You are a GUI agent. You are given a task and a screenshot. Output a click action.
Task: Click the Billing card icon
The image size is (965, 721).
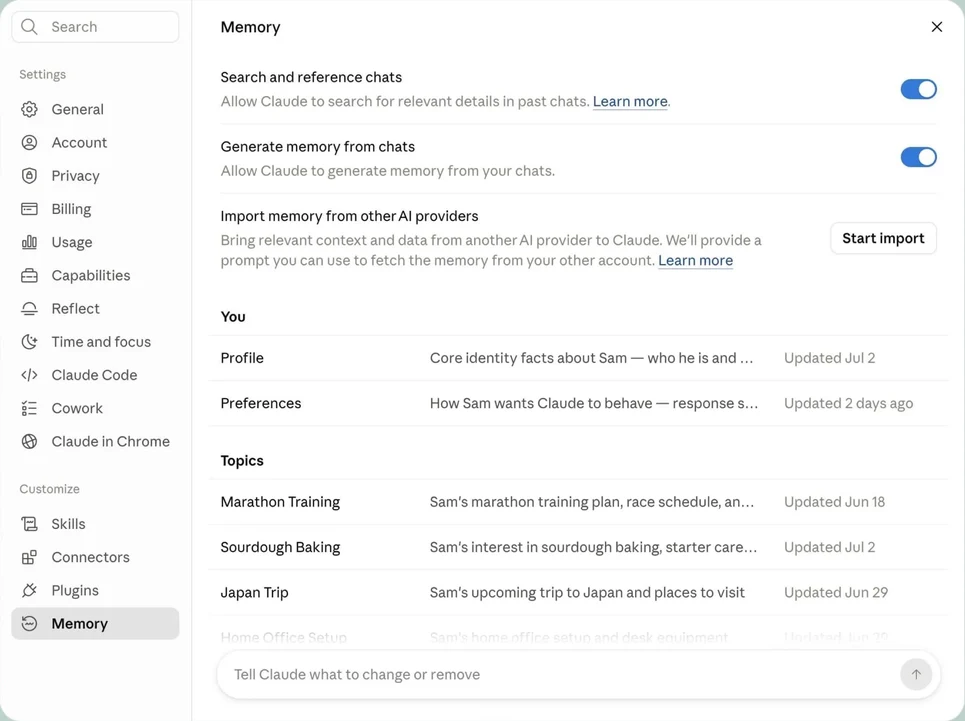tap(29, 209)
